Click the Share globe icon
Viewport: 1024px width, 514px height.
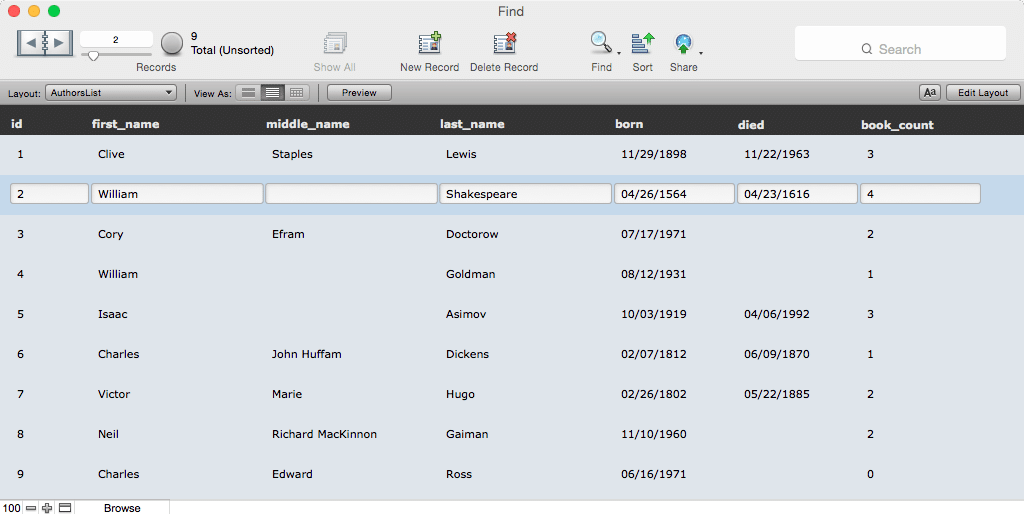683,44
